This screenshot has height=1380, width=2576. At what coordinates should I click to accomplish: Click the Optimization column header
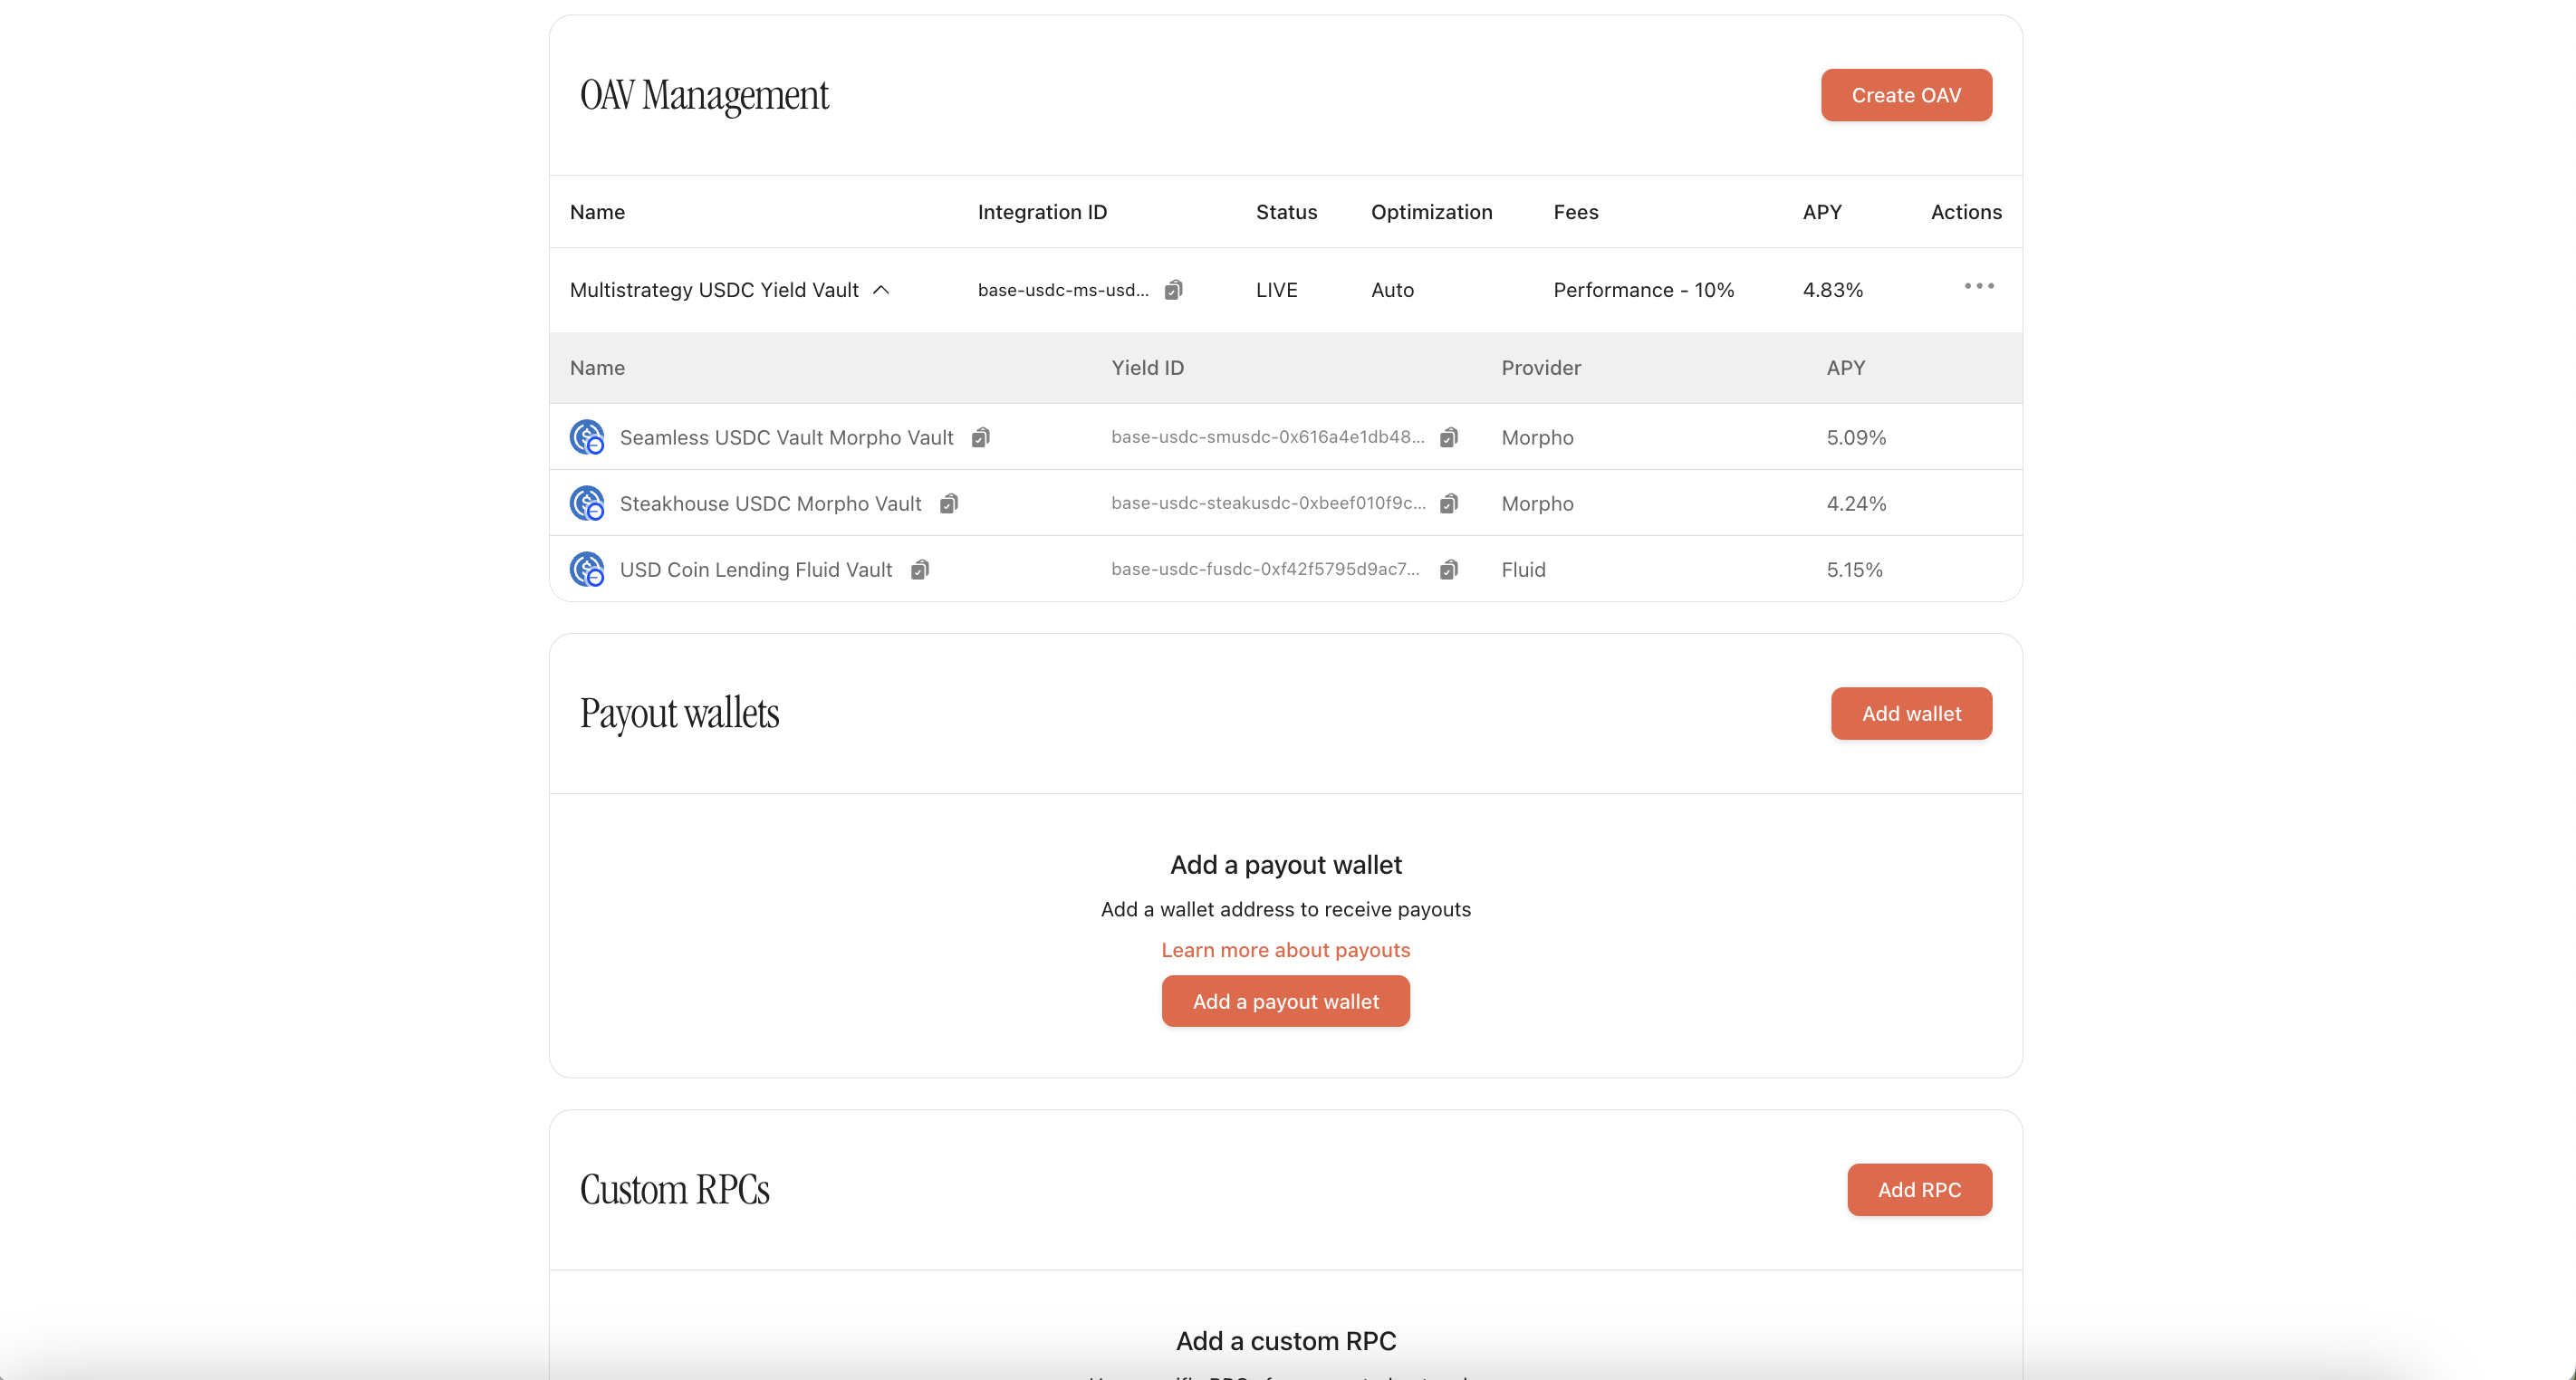(1431, 212)
